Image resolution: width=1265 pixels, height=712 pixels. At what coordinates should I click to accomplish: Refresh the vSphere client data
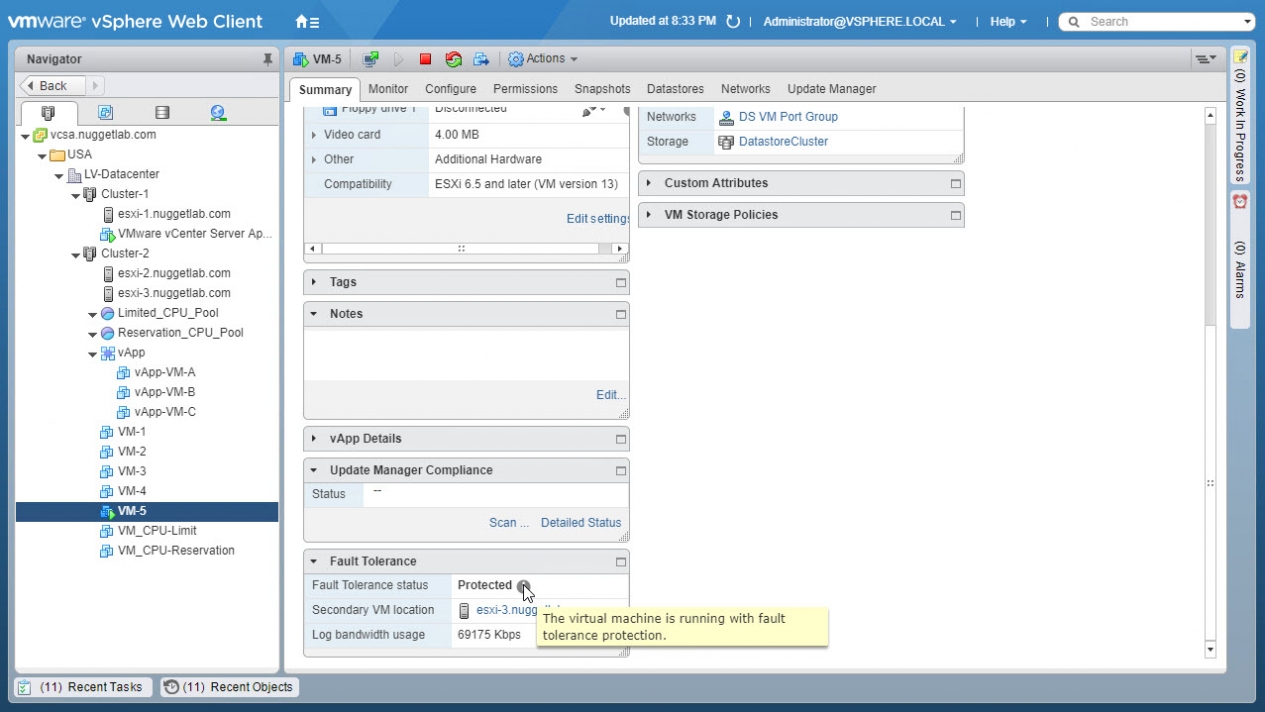pos(733,22)
